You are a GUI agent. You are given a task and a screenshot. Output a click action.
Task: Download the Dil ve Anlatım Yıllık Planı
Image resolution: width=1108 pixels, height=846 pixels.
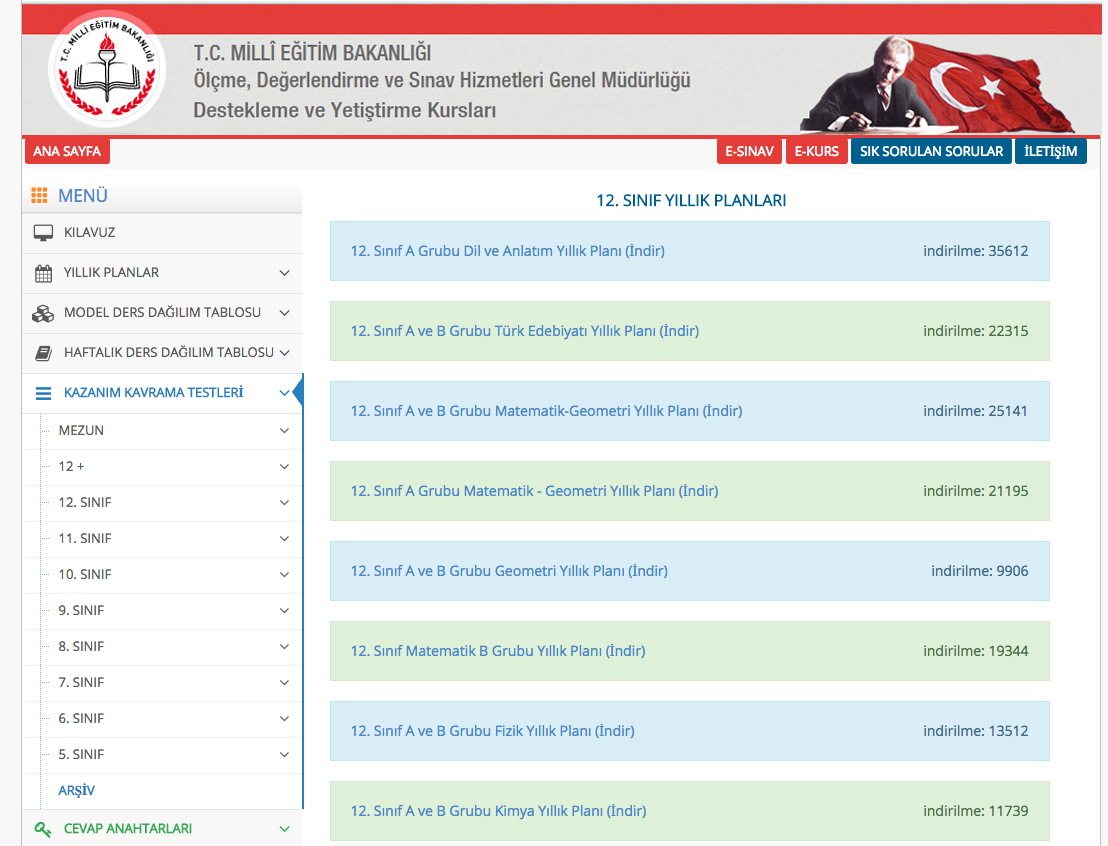507,251
